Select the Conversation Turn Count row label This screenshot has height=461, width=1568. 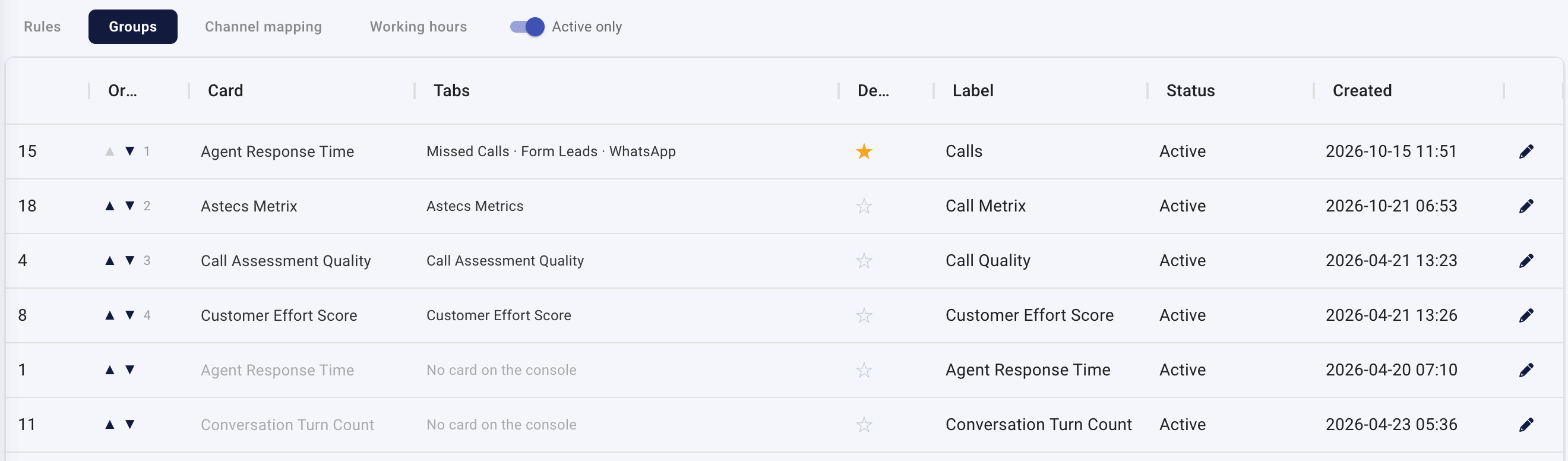tap(1039, 425)
